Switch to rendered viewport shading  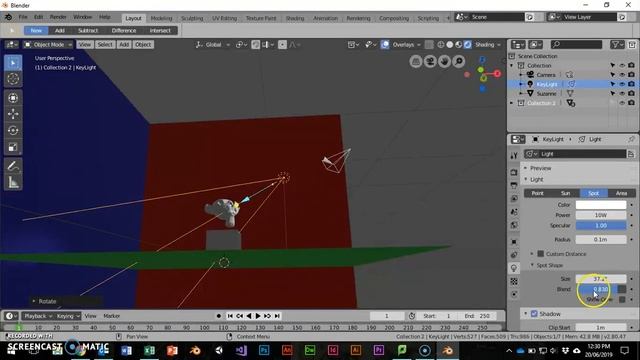(x=468, y=44)
